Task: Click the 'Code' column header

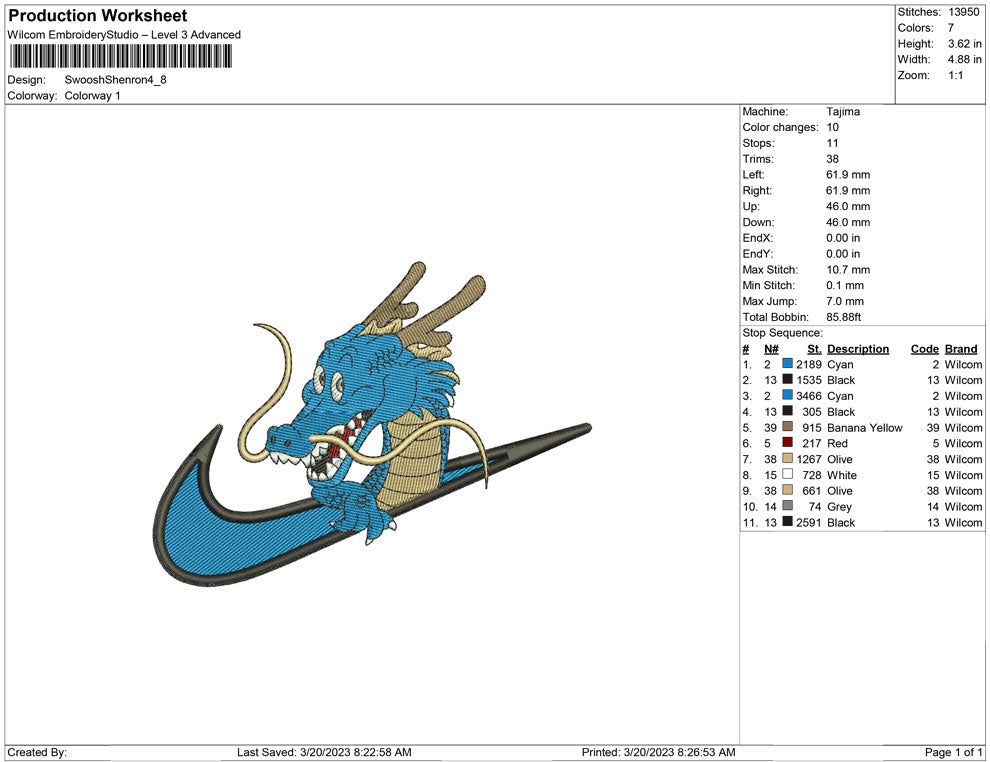Action: point(924,348)
